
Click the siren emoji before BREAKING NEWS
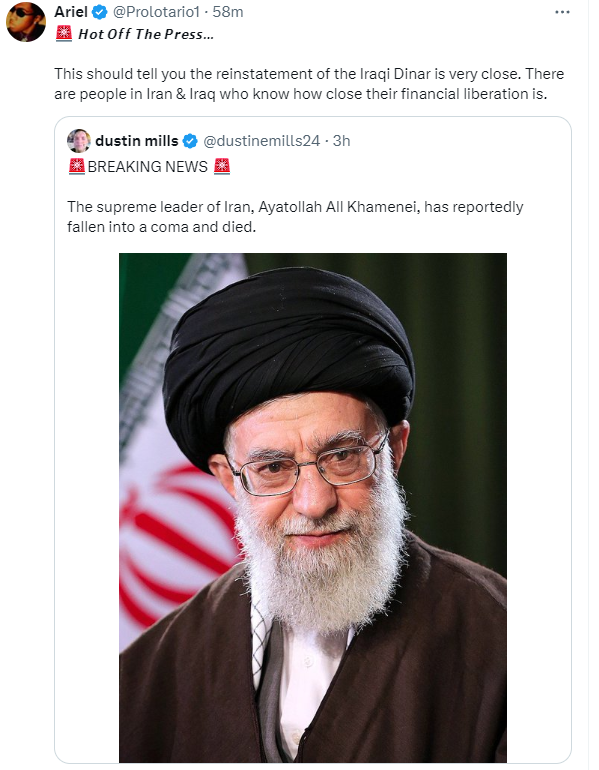pos(77,166)
